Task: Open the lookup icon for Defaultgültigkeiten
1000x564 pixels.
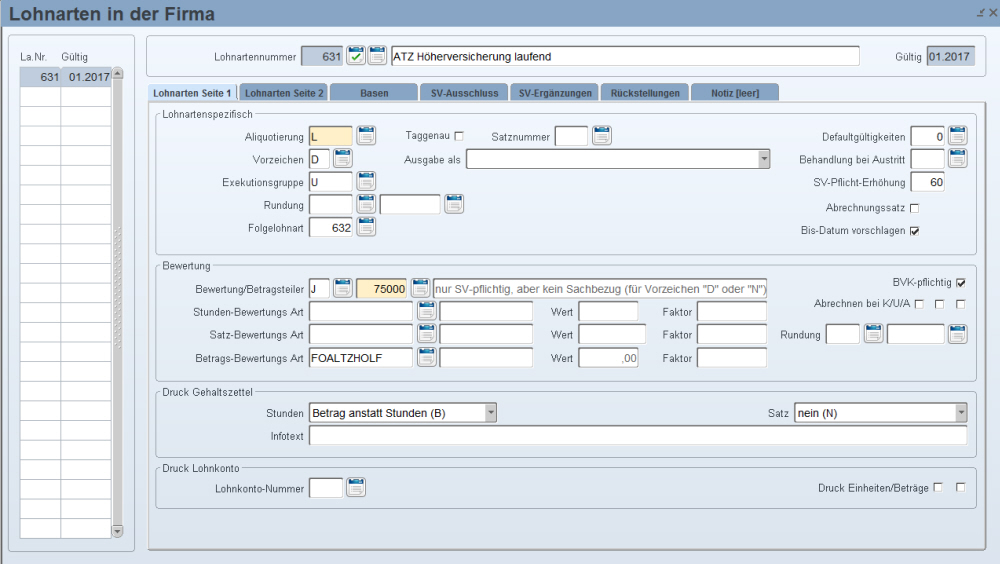Action: click(x=957, y=135)
